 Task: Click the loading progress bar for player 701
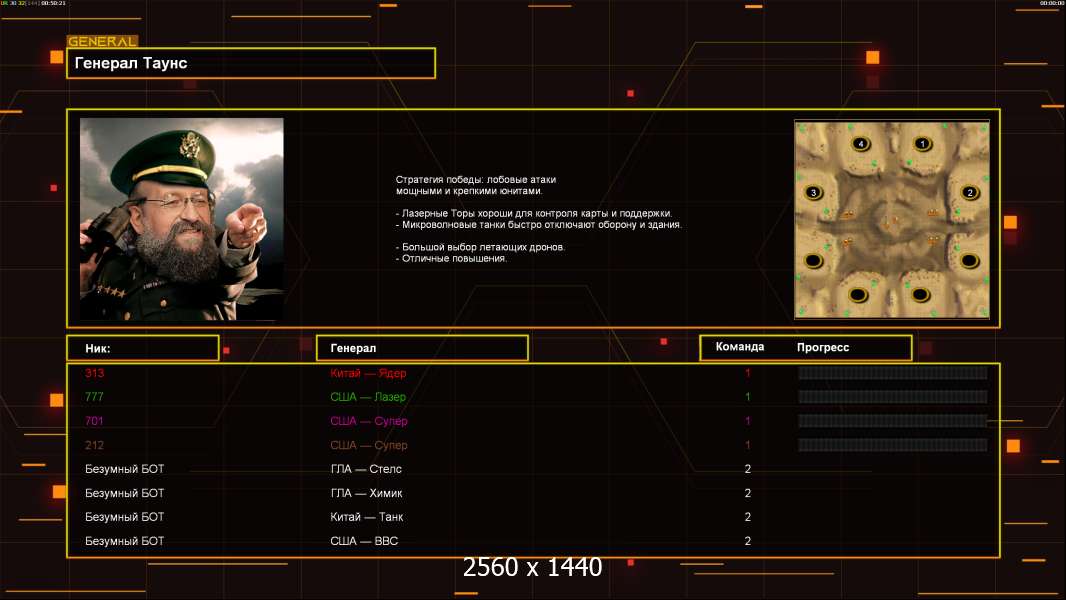[892, 421]
